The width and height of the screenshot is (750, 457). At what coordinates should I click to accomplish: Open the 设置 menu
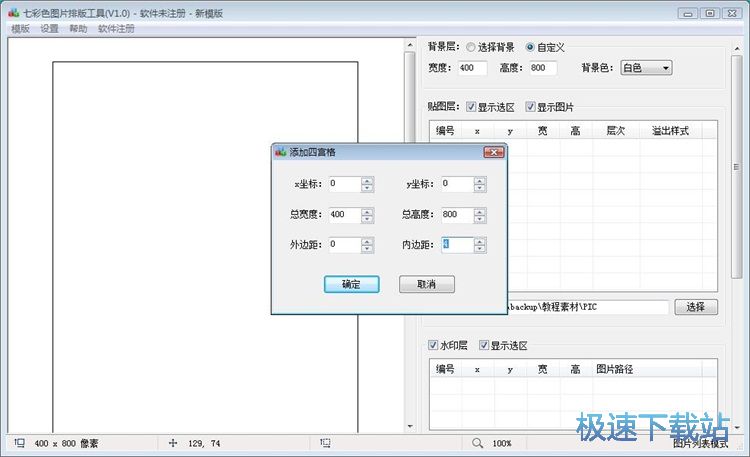(x=49, y=29)
